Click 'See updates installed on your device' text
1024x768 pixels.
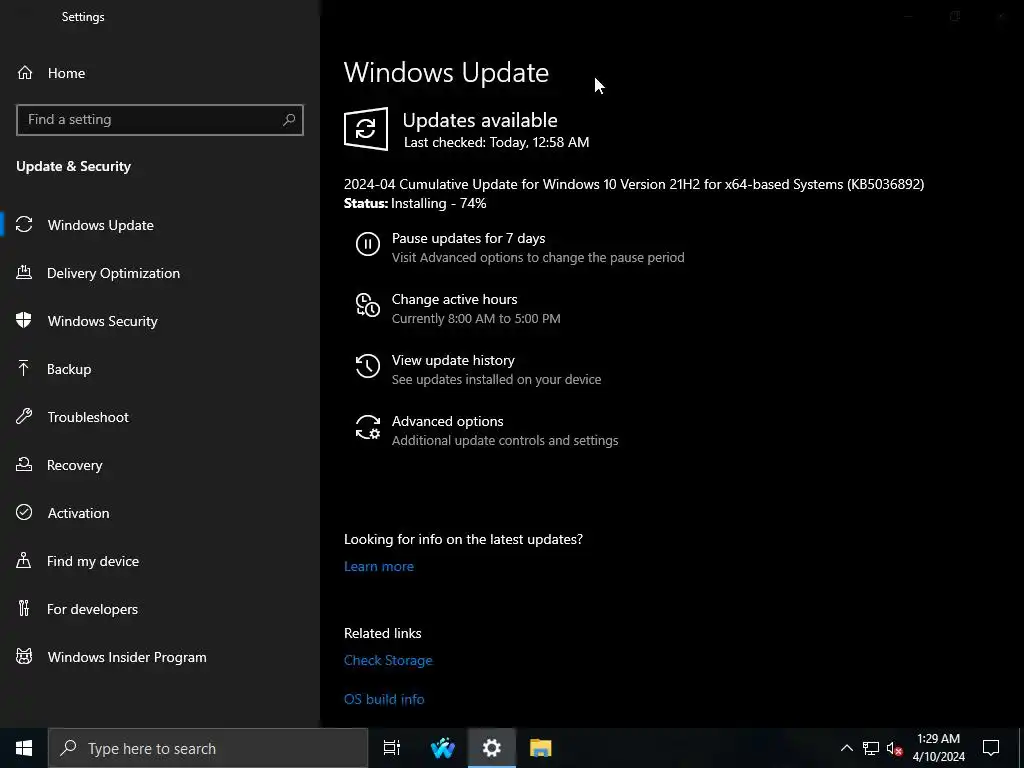(x=496, y=379)
